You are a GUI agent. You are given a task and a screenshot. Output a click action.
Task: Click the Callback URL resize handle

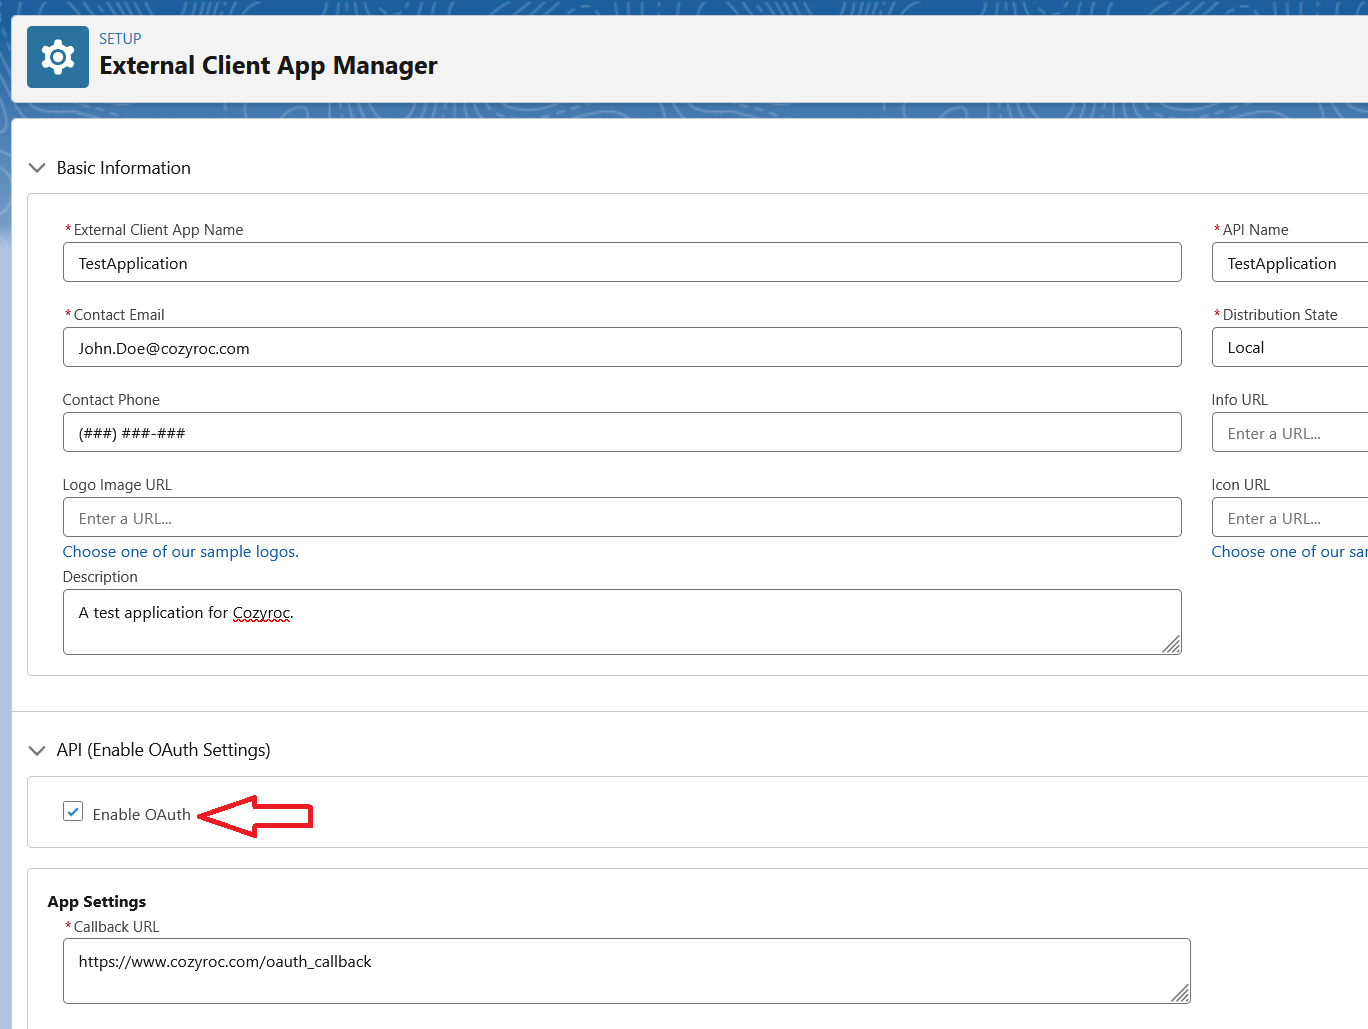[1181, 993]
